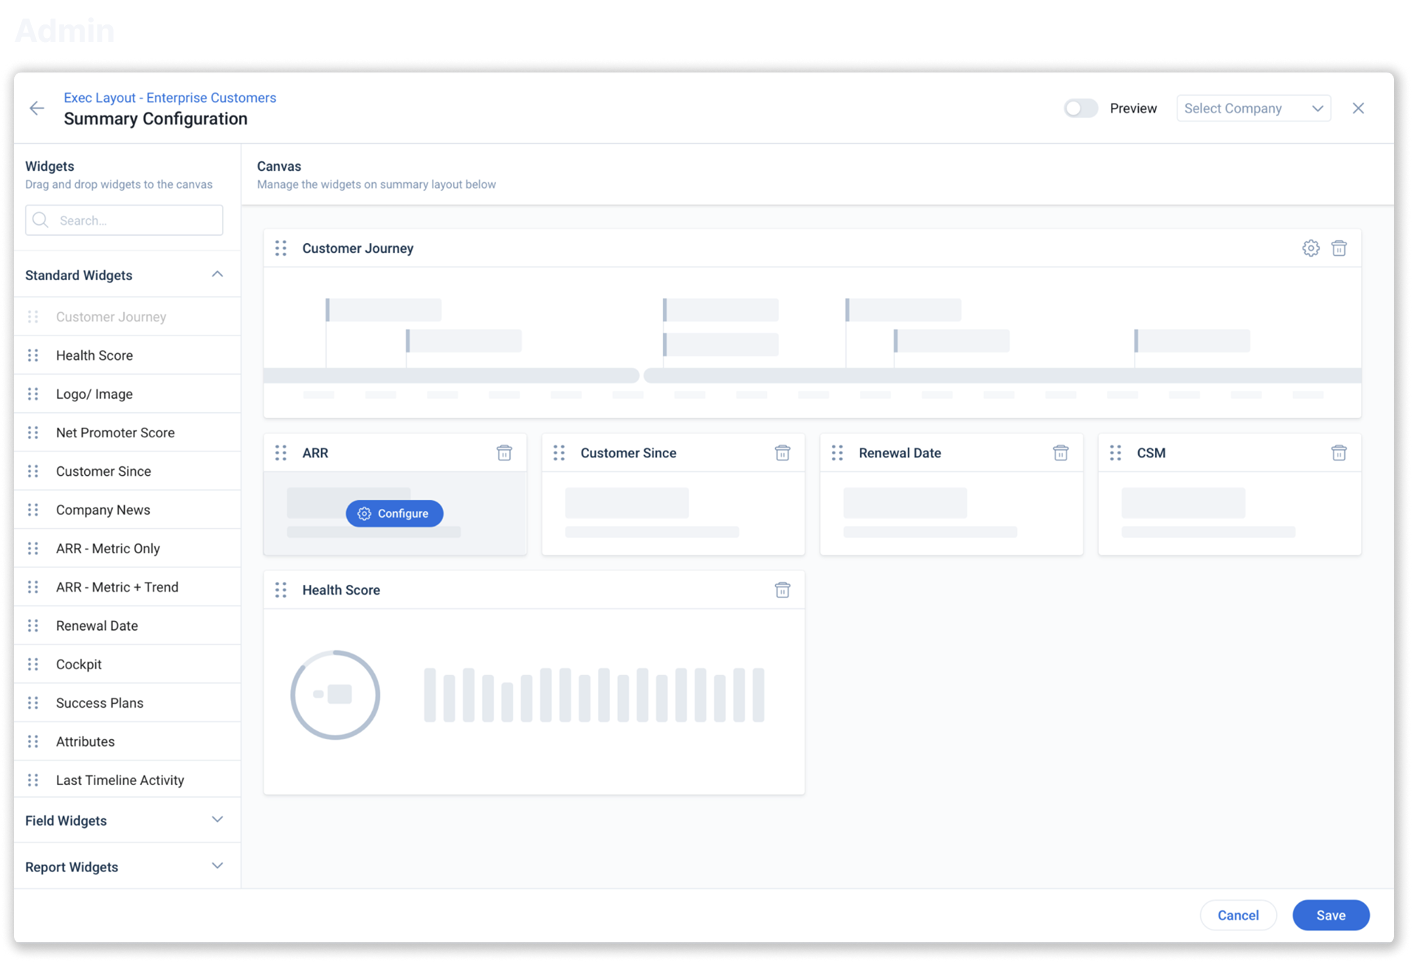The image size is (1412, 962).
Task: Save the summary configuration
Action: click(x=1330, y=915)
